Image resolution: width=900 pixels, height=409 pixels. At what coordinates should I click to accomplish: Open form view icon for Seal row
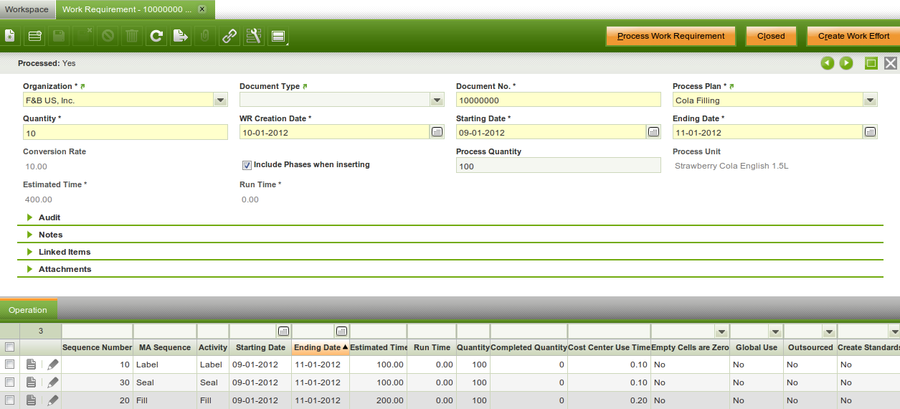click(x=32, y=382)
